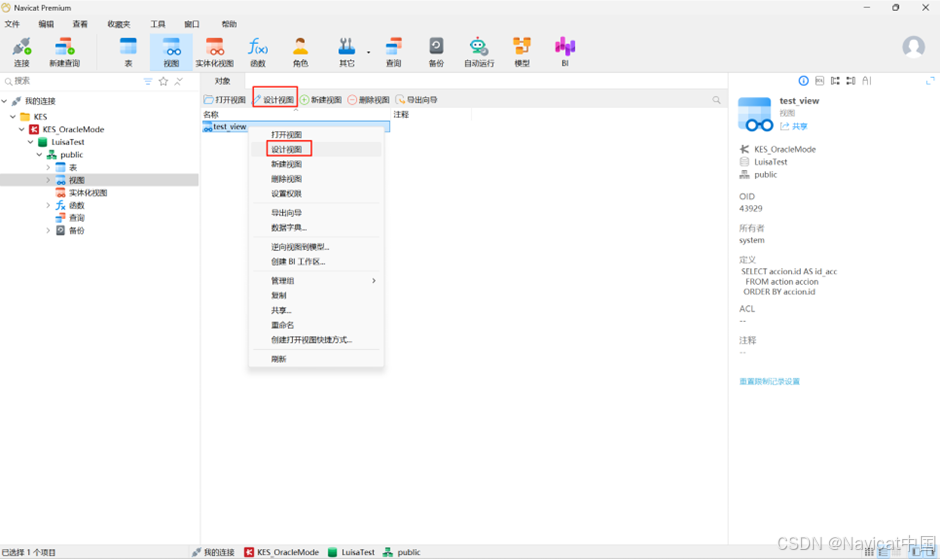Click the Backup (备份) toolbar icon
This screenshot has height=559, width=940.
click(x=436, y=52)
